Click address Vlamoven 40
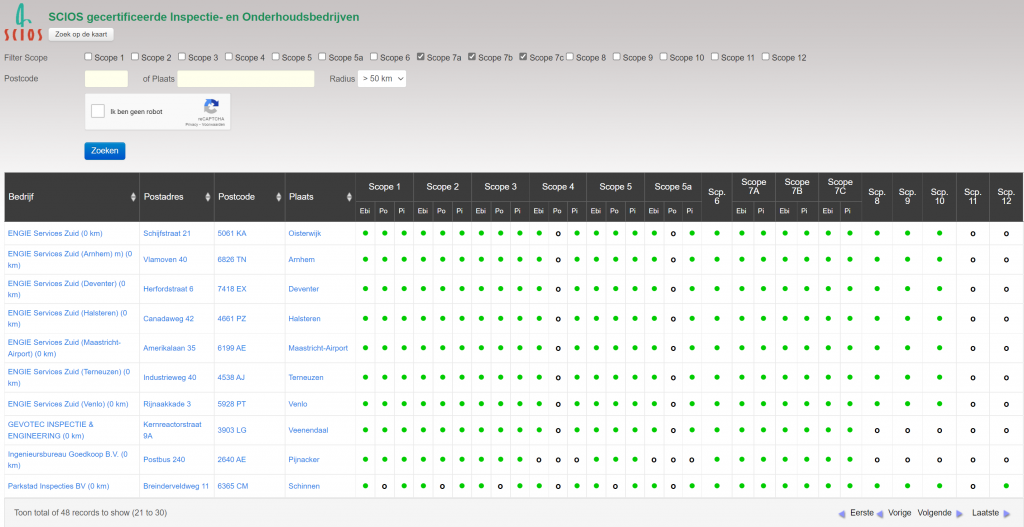The height and width of the screenshot is (527, 1024). point(165,259)
